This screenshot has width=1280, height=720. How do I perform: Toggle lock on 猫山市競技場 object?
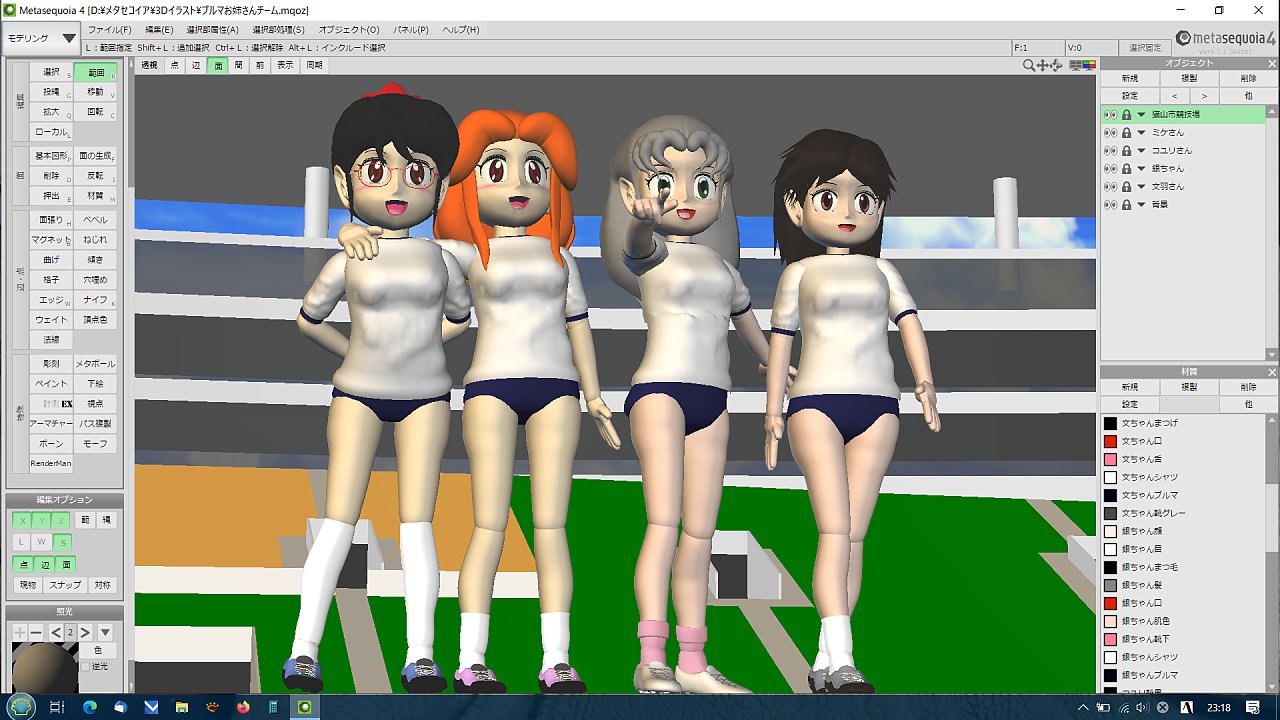1126,115
